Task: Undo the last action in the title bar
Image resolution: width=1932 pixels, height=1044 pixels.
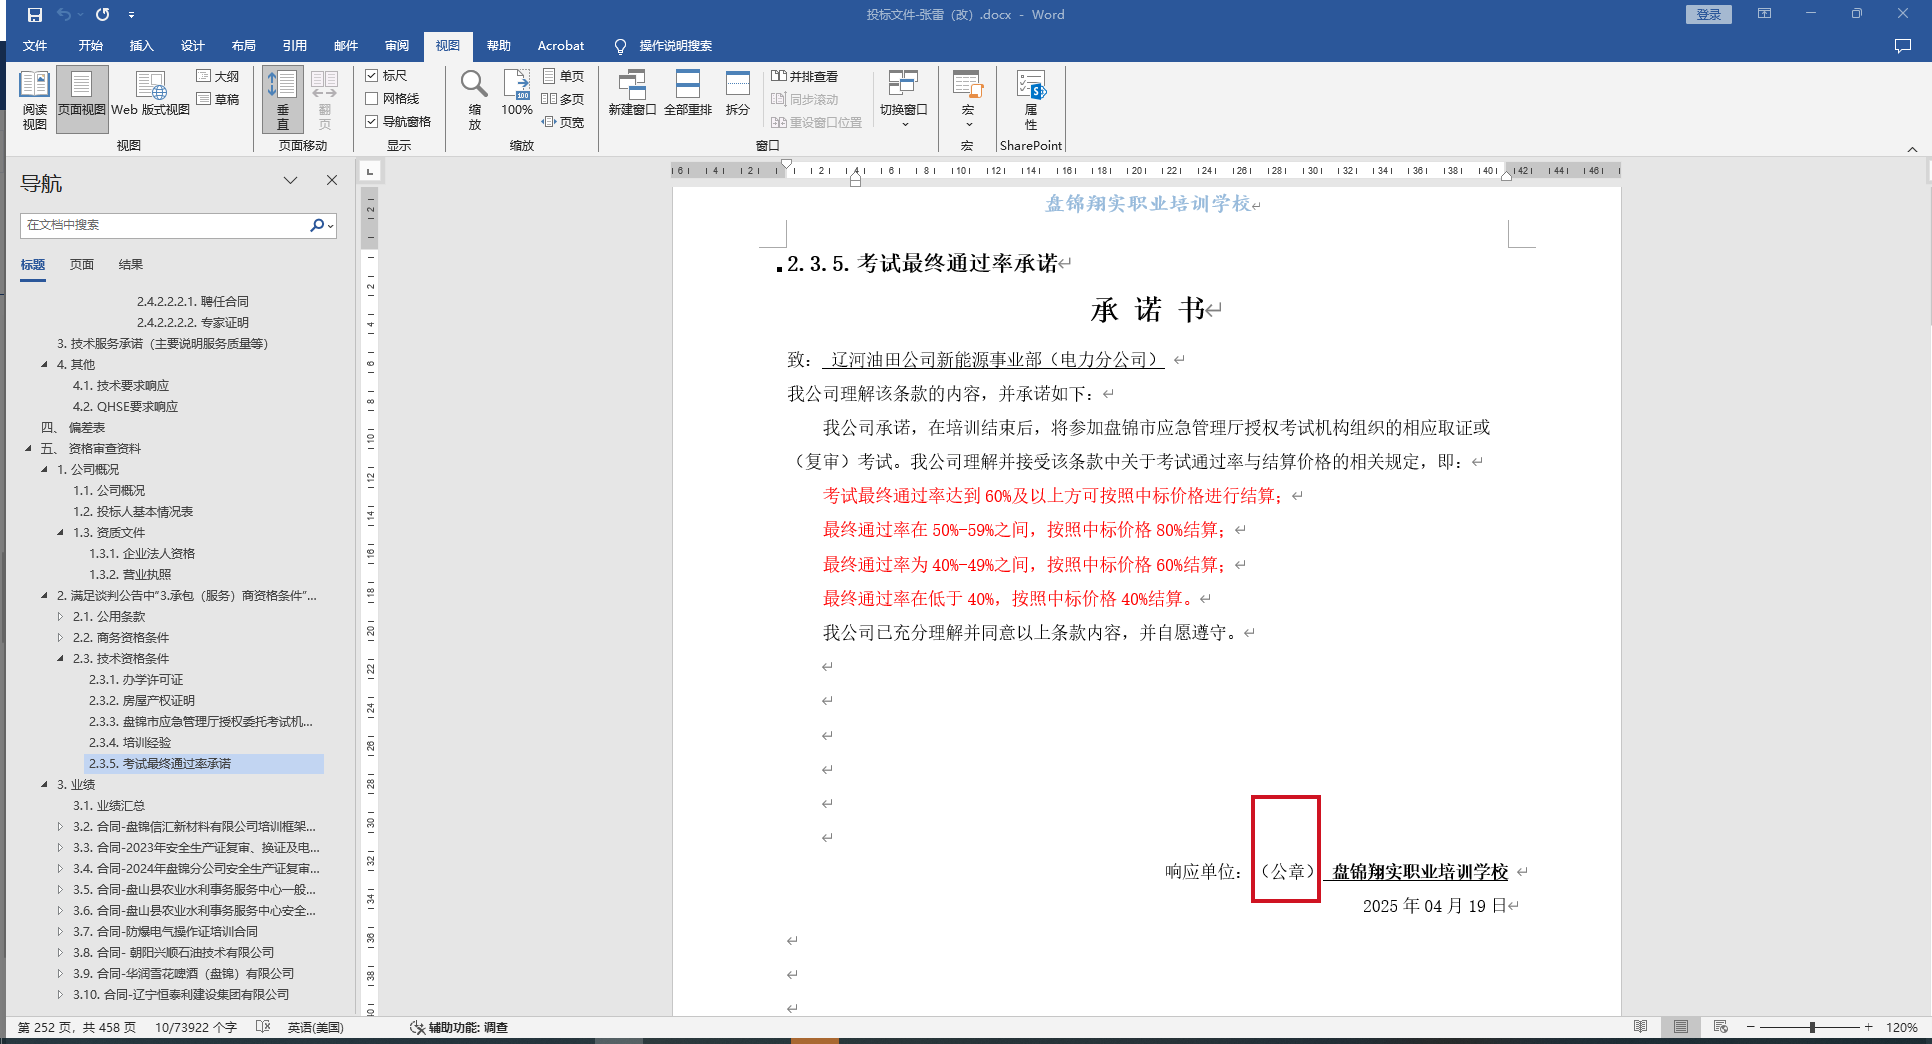Action: click(x=64, y=15)
